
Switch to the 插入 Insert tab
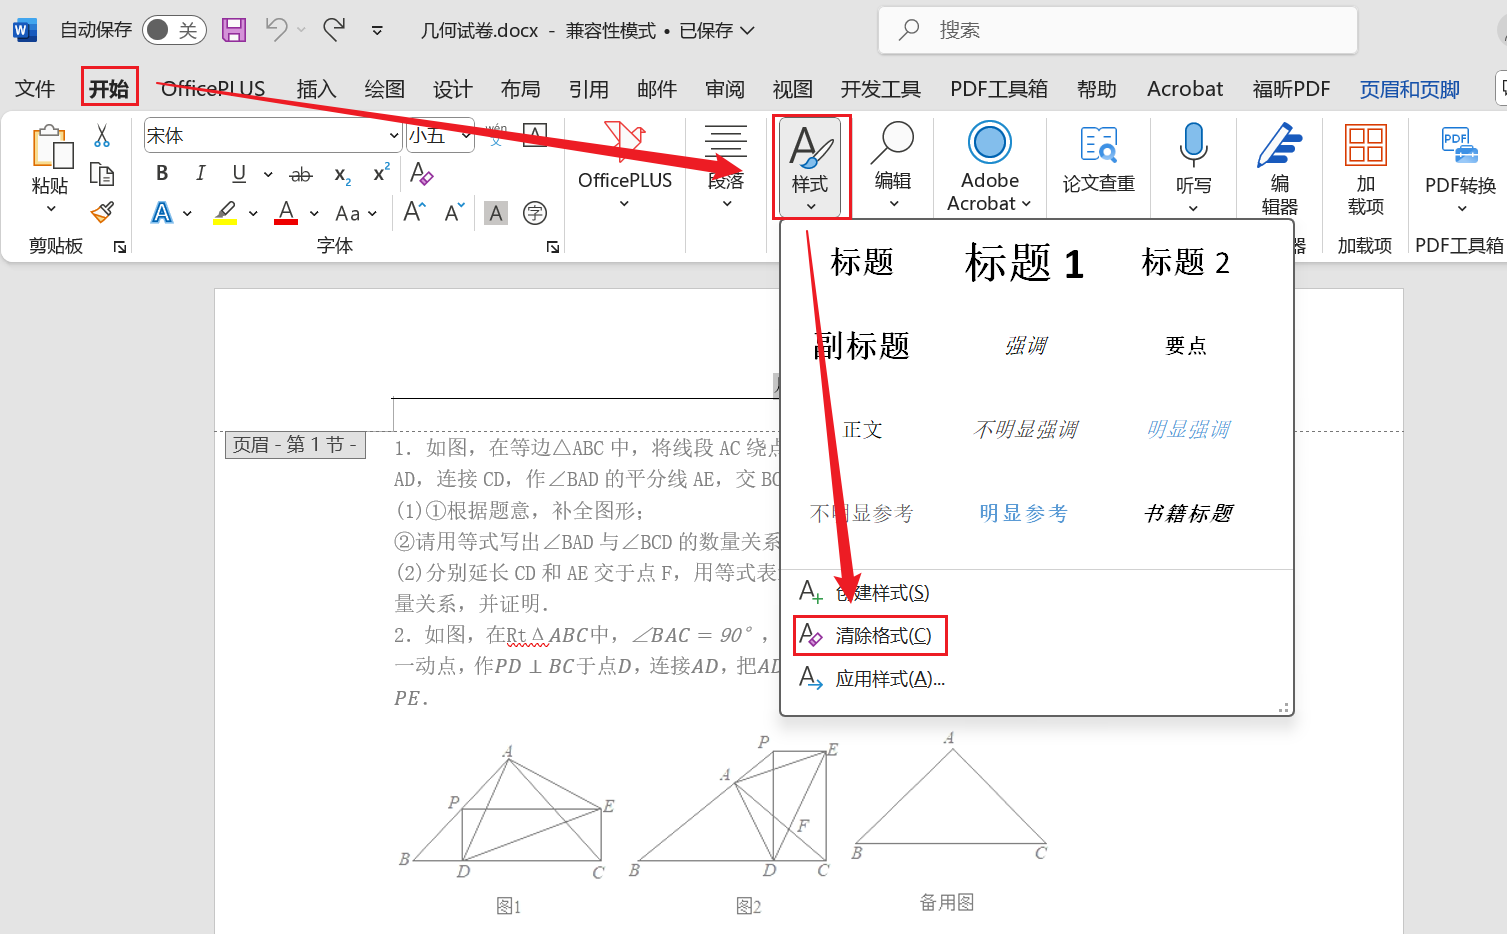click(x=316, y=89)
